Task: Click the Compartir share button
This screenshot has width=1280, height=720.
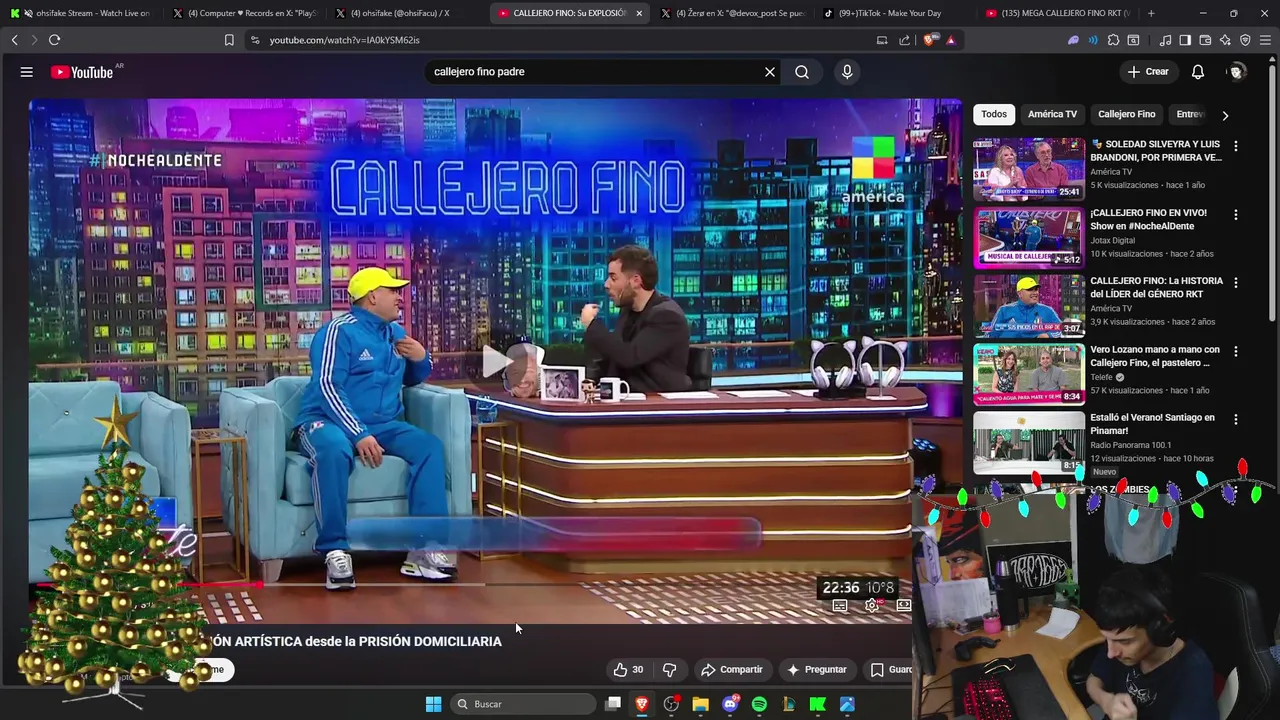Action: click(732, 670)
